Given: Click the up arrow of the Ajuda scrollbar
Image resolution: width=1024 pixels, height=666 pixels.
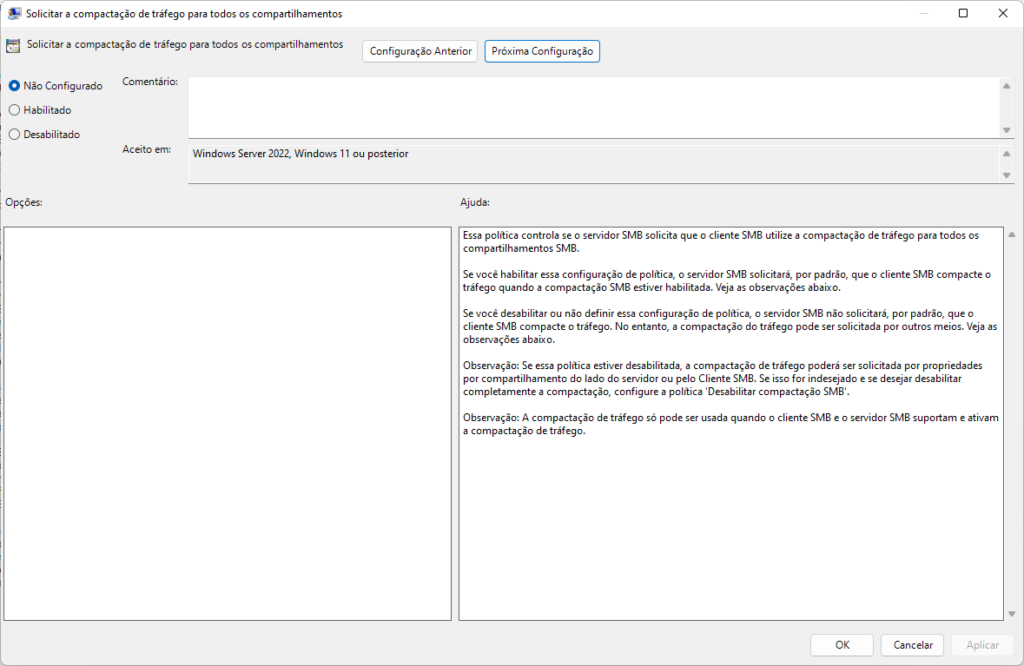Looking at the screenshot, I should (x=1012, y=235).
